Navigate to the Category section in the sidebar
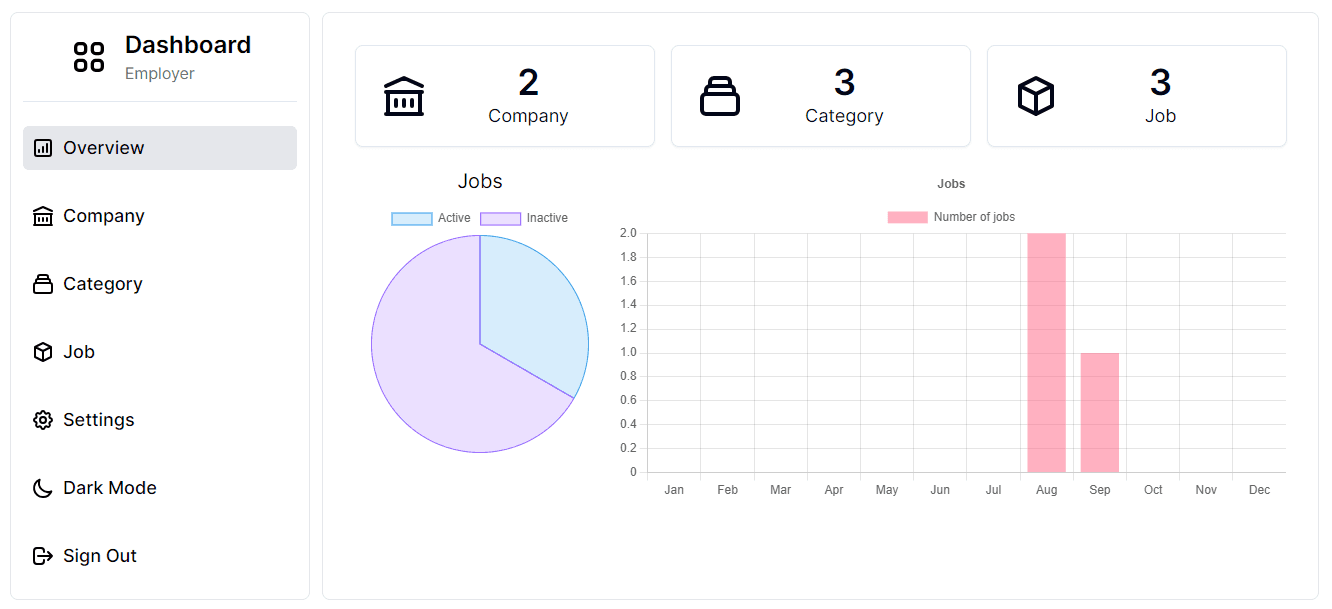 103,283
